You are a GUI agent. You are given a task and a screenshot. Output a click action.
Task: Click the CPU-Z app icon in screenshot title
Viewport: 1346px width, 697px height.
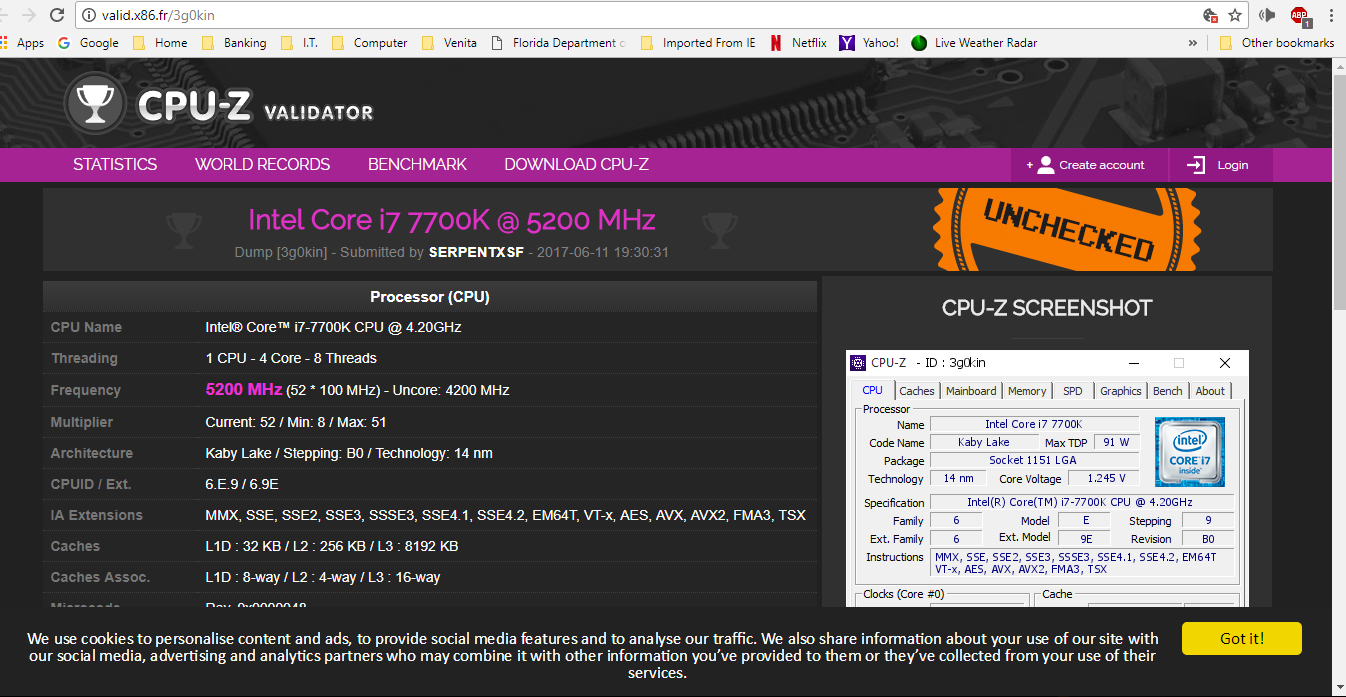coord(858,363)
